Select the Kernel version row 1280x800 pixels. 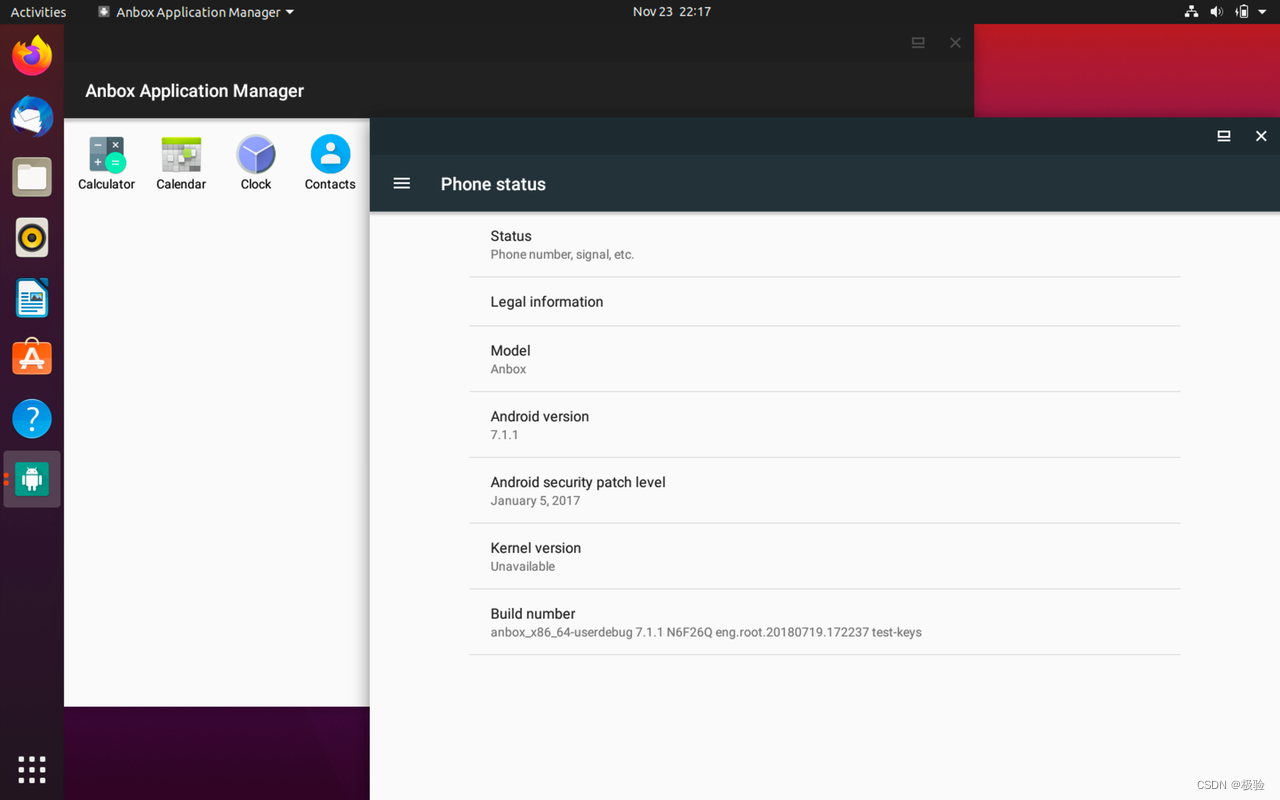825,557
